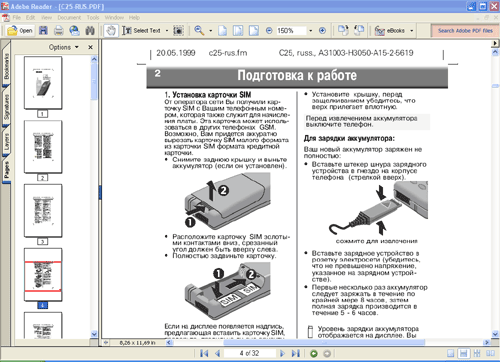The height and width of the screenshot is (362, 500).
Task: Go to the first page
Action: coord(204,353)
